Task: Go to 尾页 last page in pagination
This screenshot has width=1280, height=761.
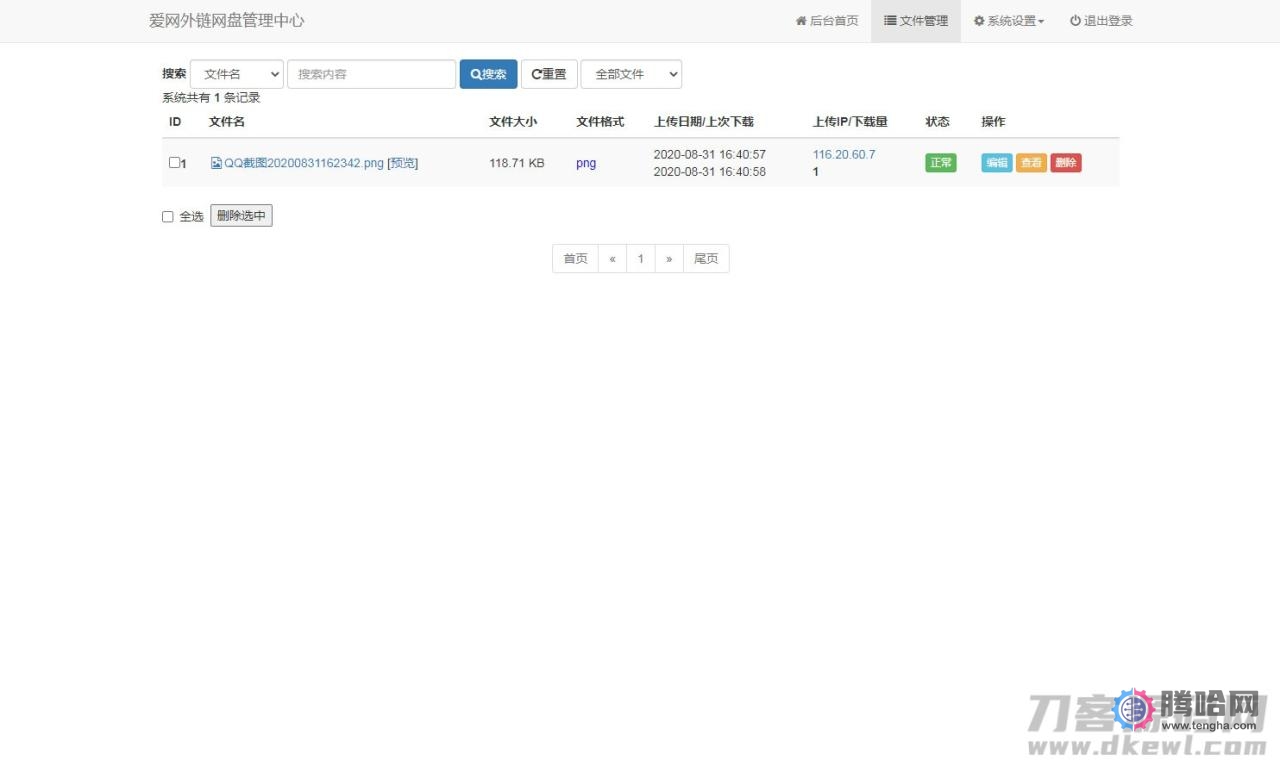Action: (x=706, y=259)
